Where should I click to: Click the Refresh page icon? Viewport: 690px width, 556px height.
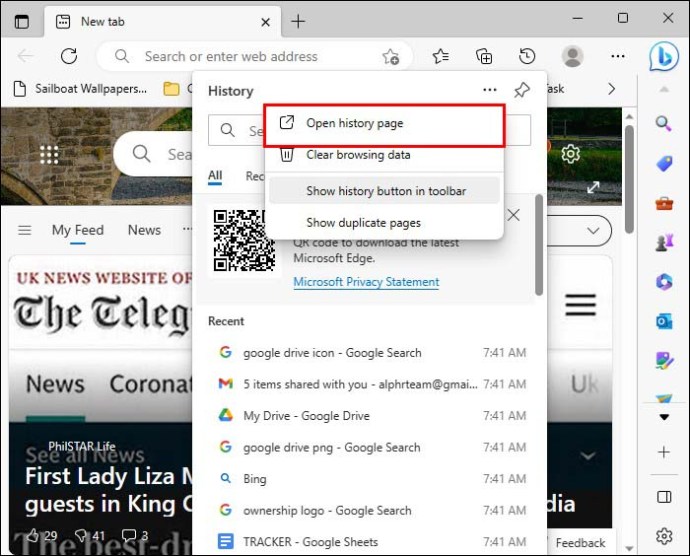coord(69,56)
